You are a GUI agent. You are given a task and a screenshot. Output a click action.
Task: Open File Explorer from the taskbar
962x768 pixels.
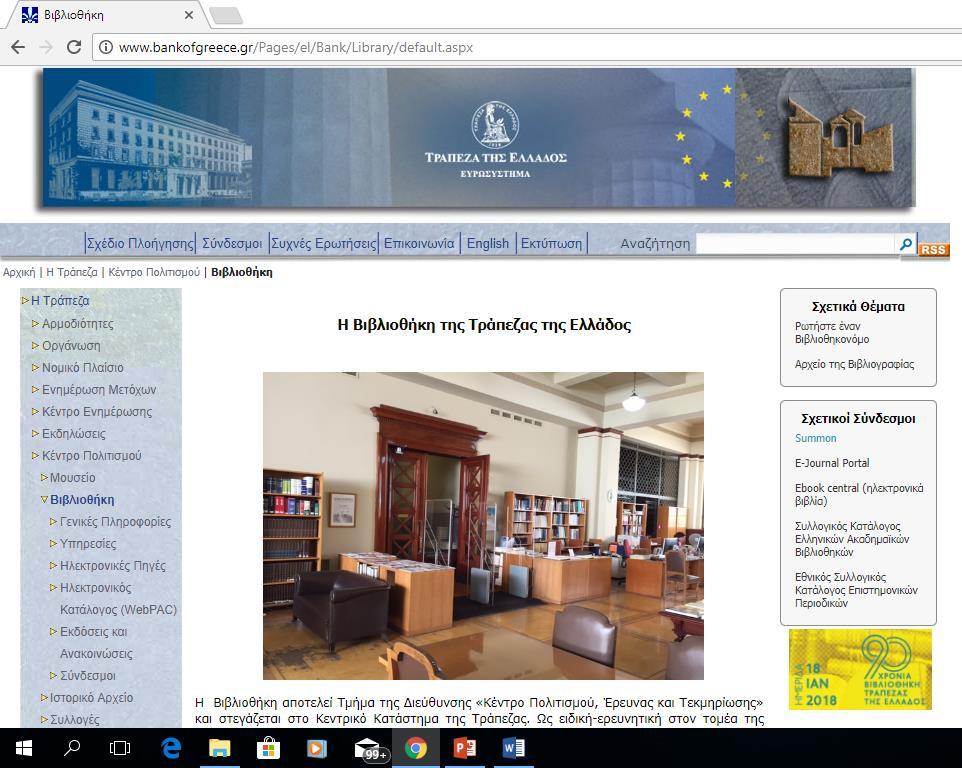219,748
